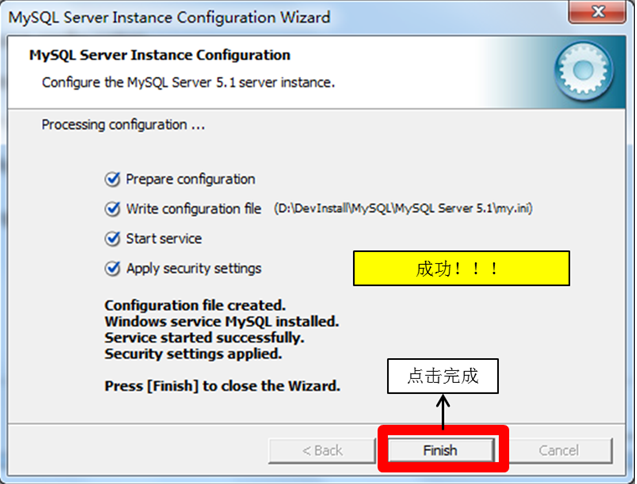Click the Prepare configuration check icon
This screenshot has width=637, height=484.
click(x=113, y=179)
